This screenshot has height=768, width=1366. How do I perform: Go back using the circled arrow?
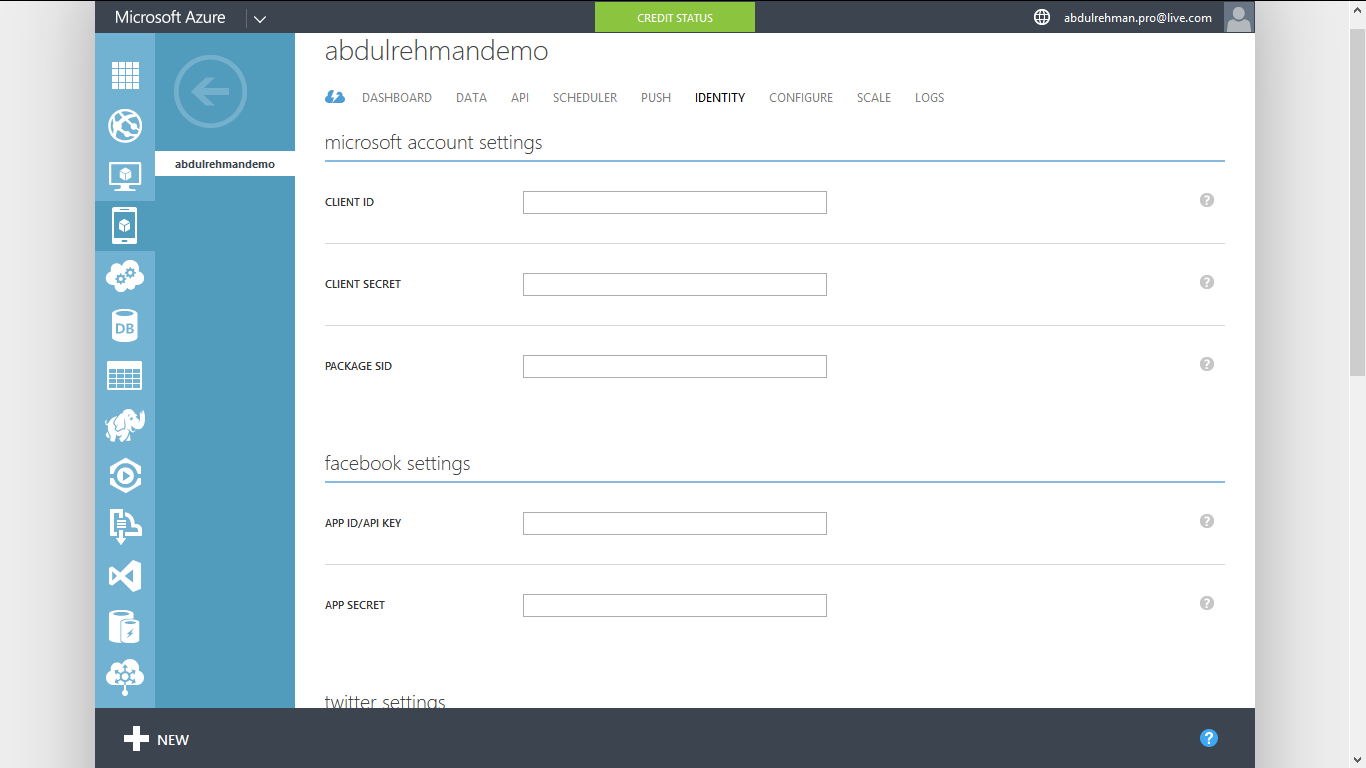(x=210, y=92)
